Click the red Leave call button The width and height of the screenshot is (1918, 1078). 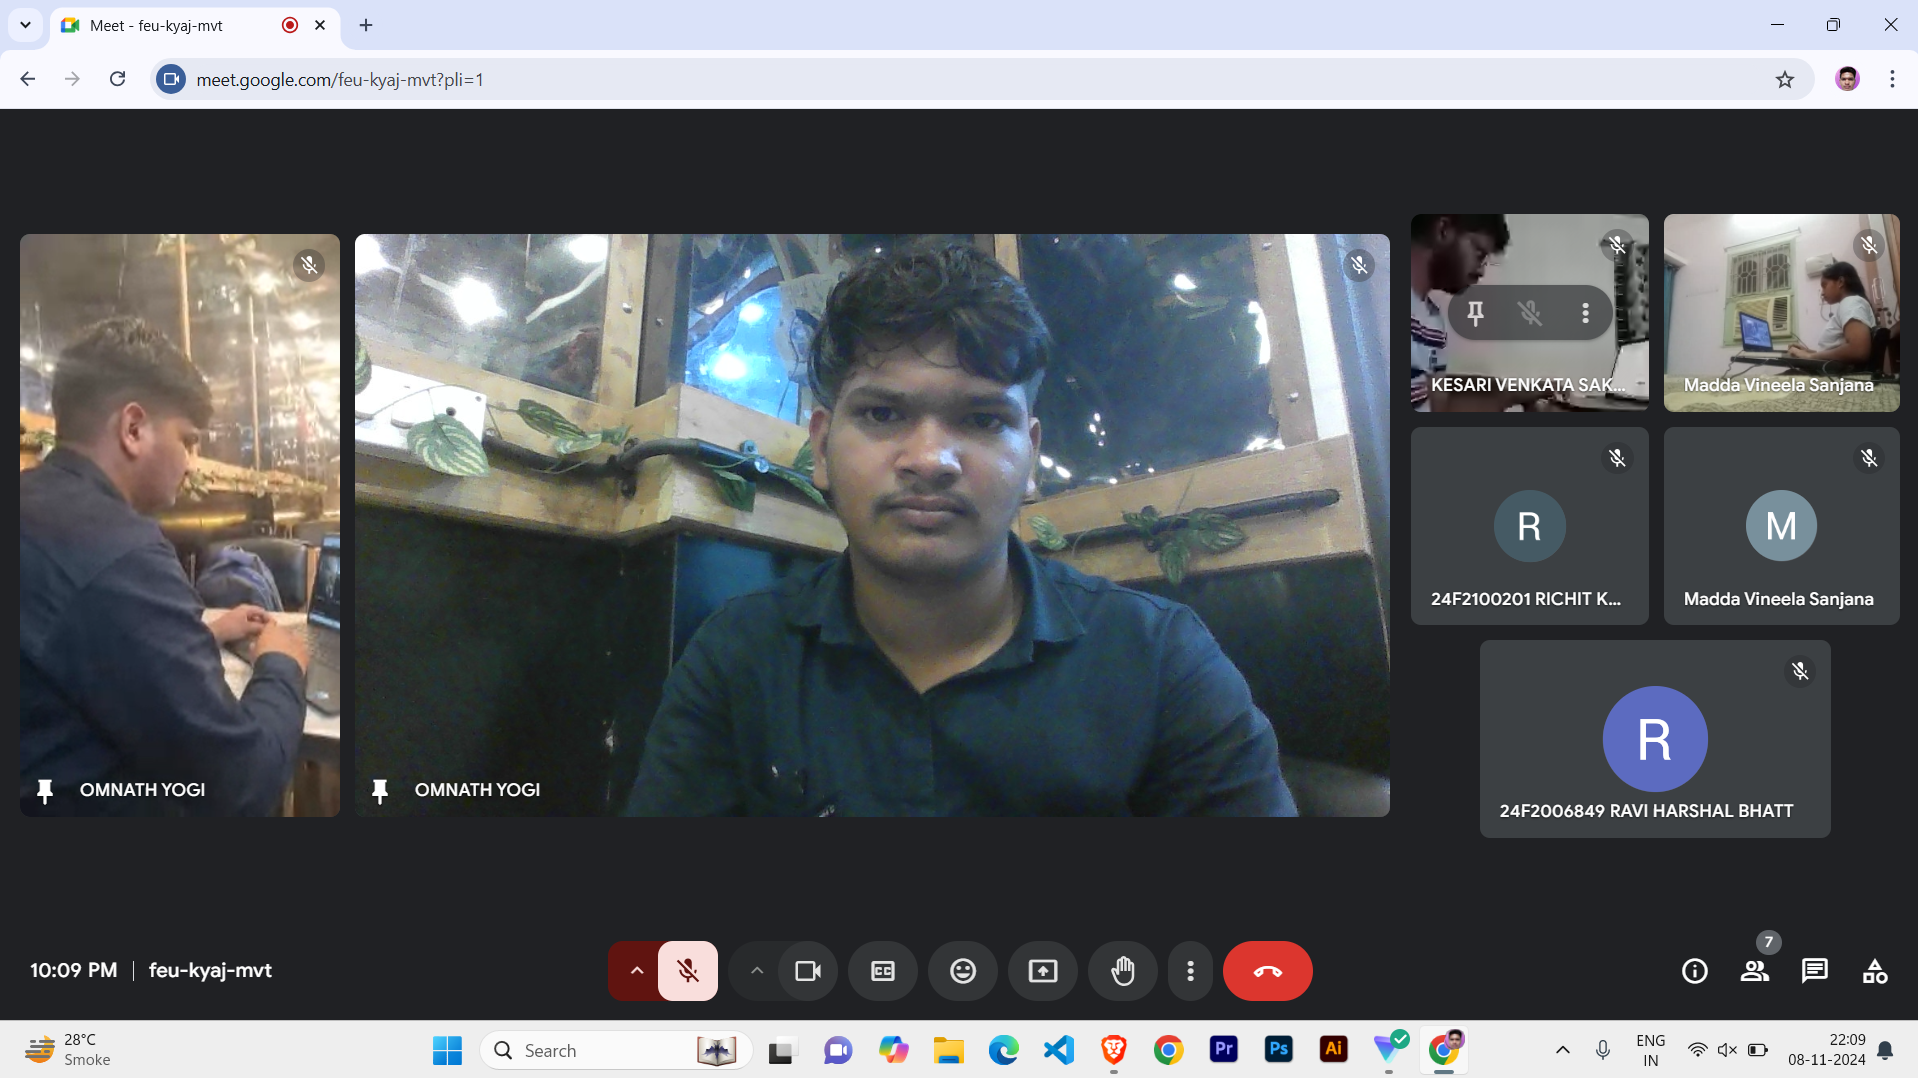(x=1267, y=971)
